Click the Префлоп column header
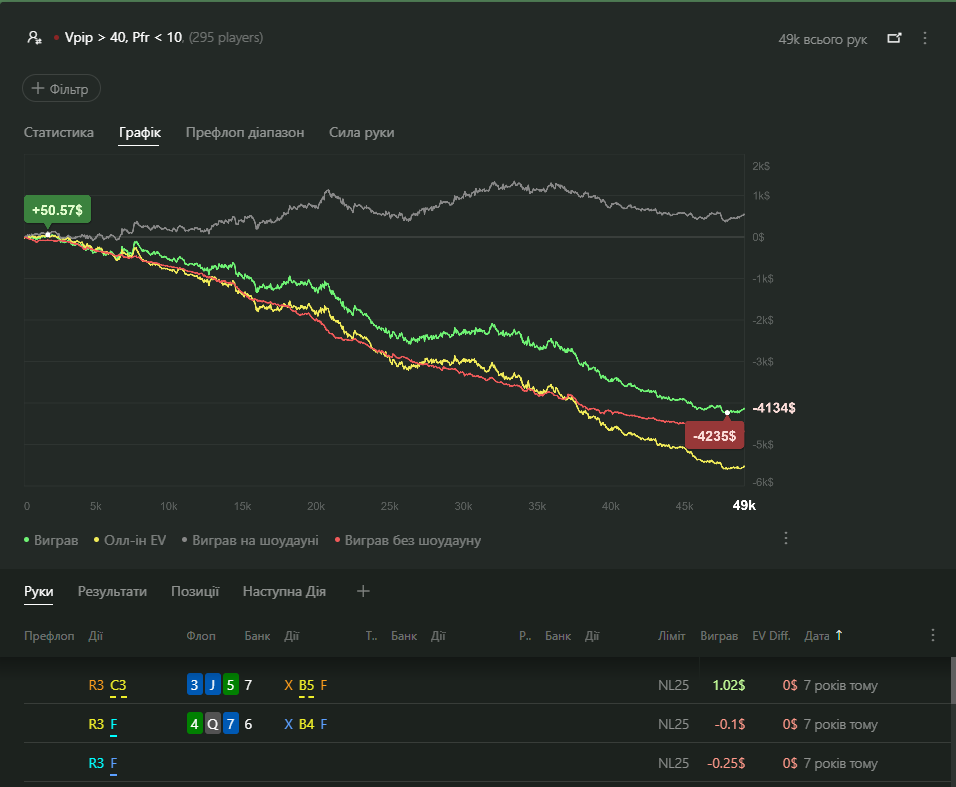 [49, 636]
